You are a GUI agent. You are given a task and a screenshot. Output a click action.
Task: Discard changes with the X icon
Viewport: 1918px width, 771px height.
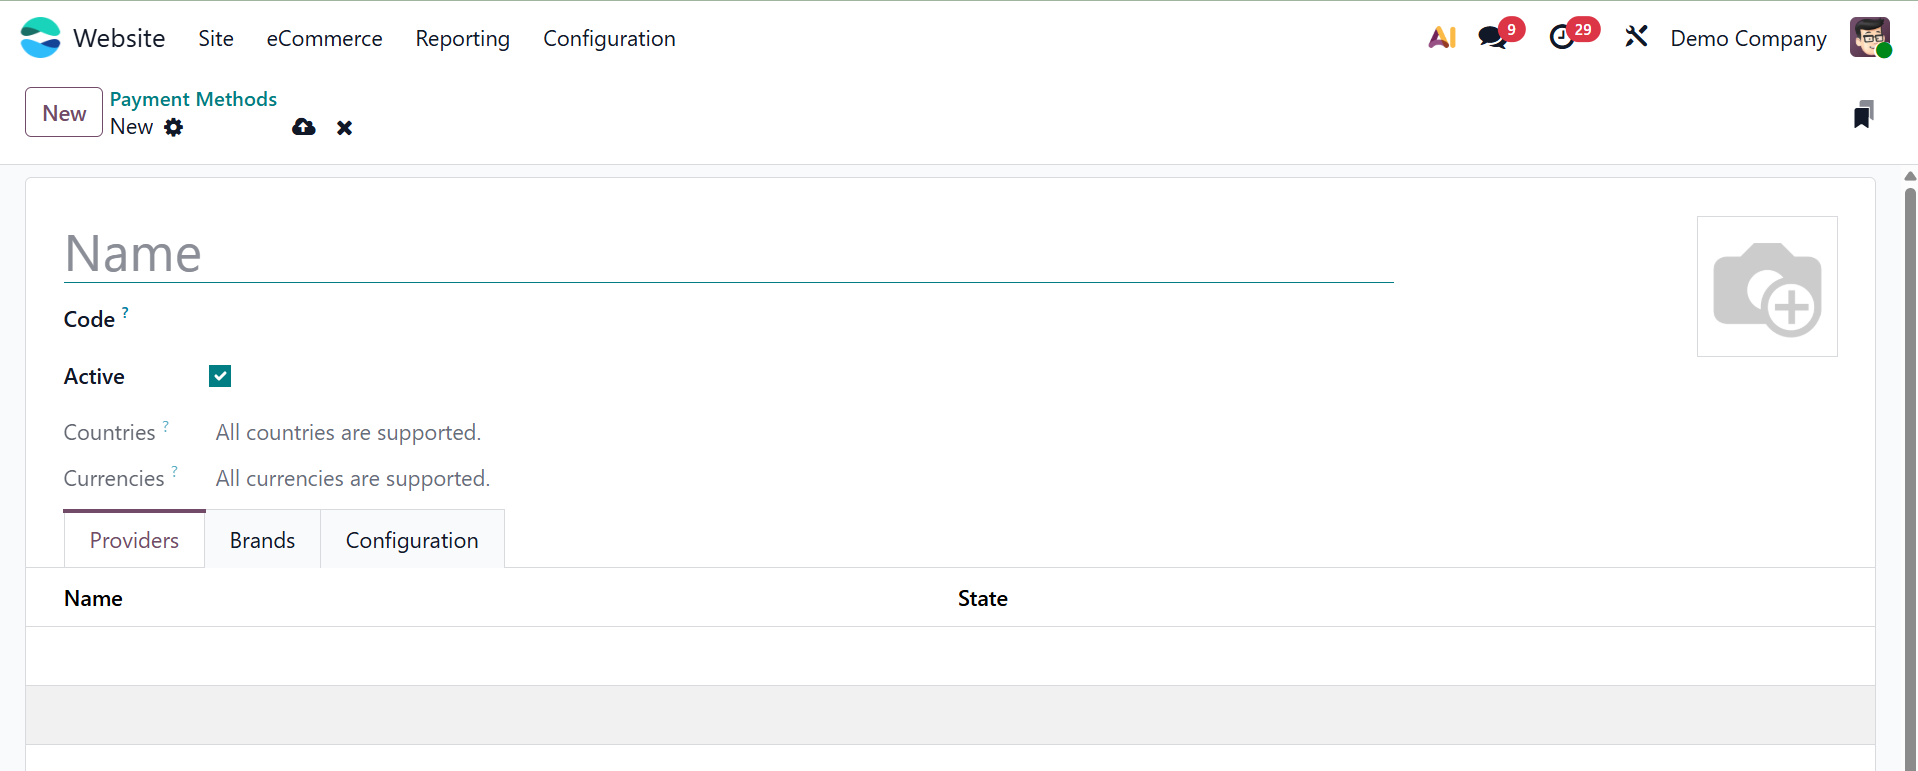[344, 128]
